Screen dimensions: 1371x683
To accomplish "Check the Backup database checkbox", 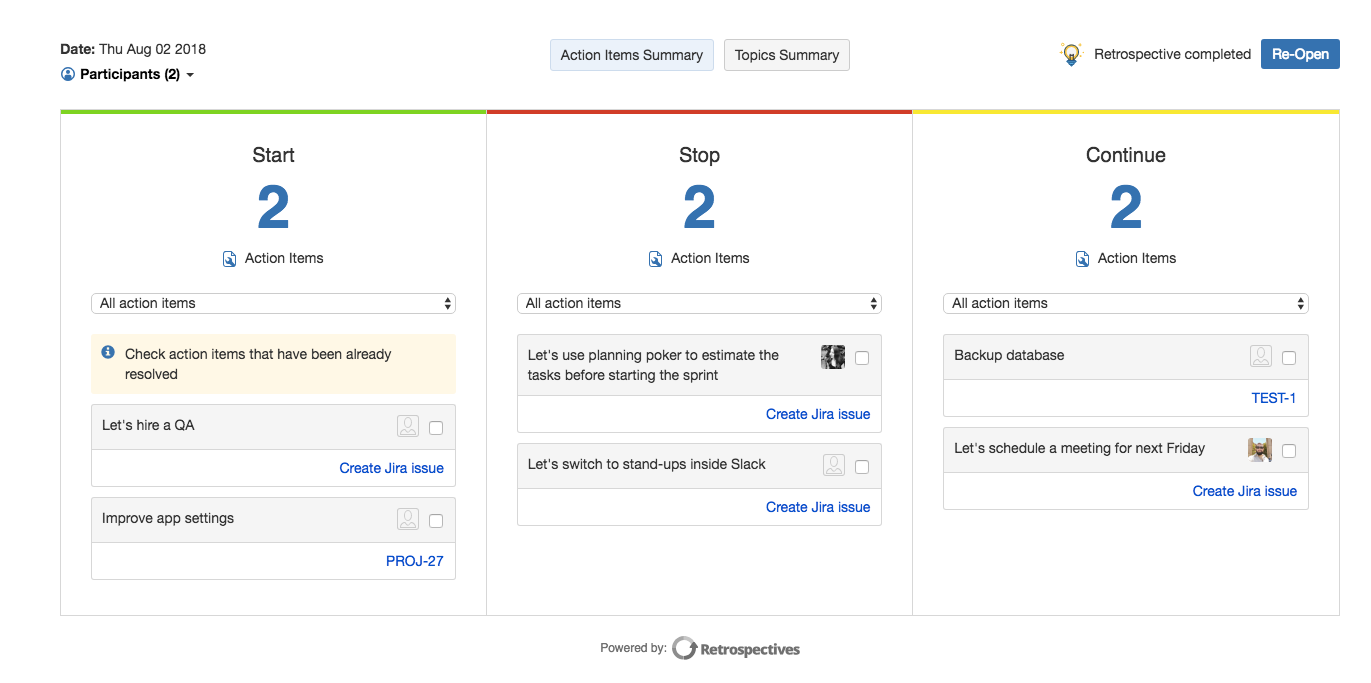I will coord(1289,358).
